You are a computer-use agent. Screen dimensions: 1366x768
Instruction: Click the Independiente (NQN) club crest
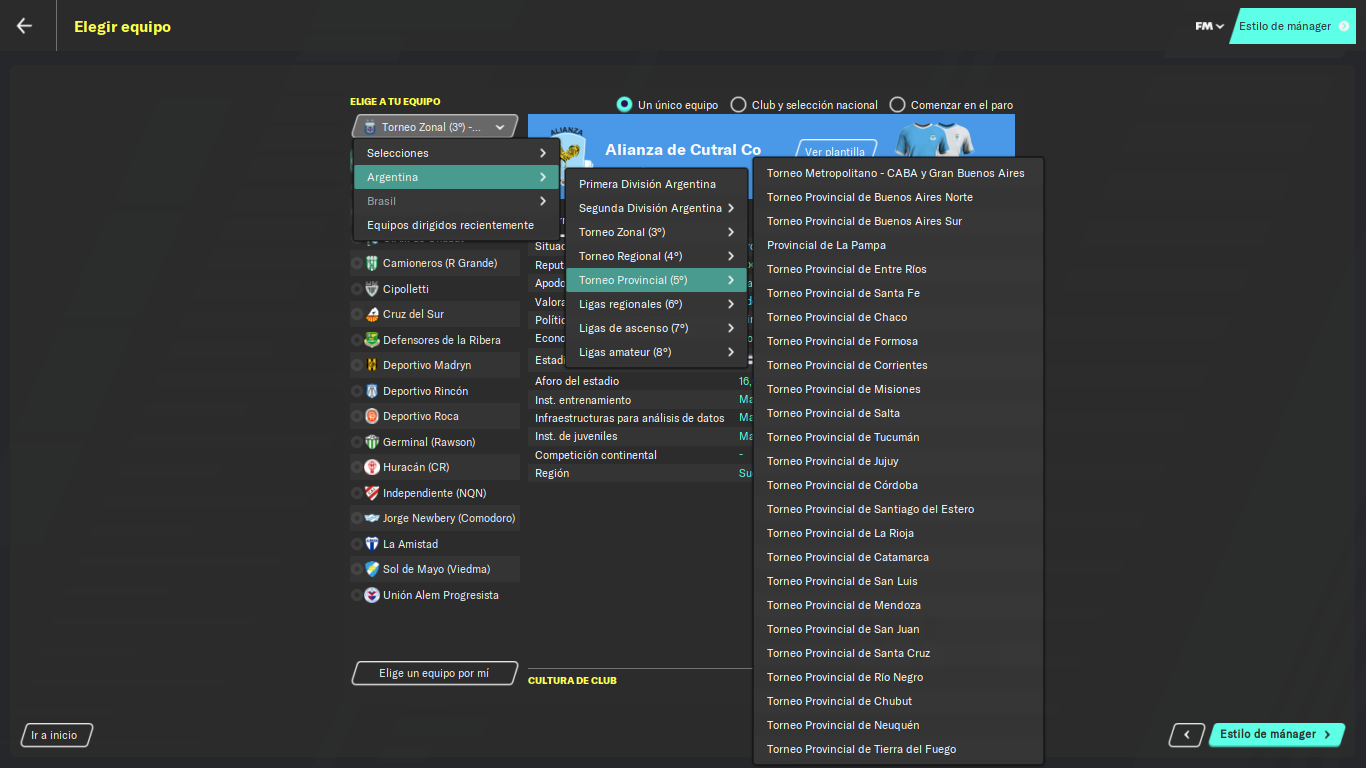point(372,493)
